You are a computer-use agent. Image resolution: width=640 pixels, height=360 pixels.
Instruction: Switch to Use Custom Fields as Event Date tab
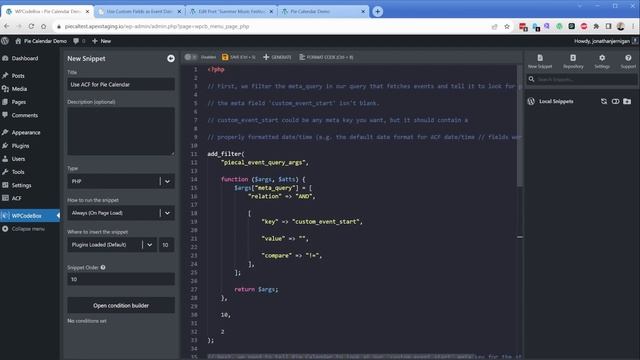tap(139, 11)
